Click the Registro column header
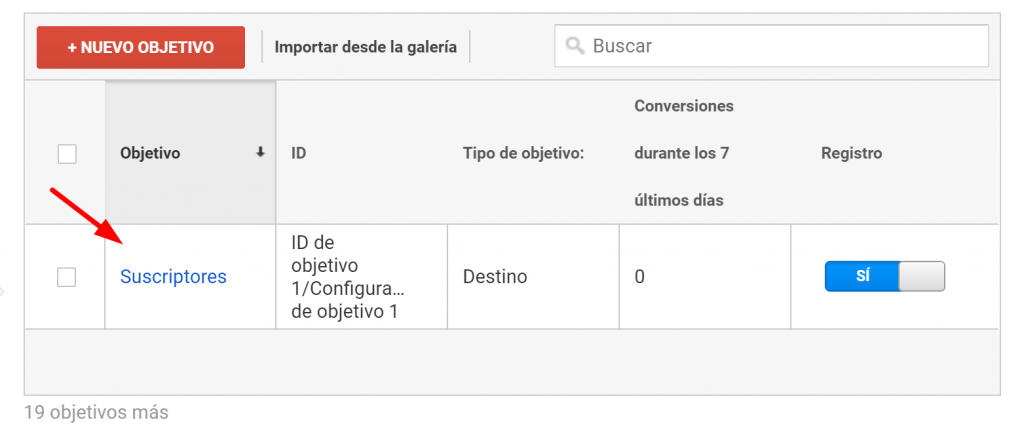This screenshot has height=426, width=1024. click(x=851, y=154)
